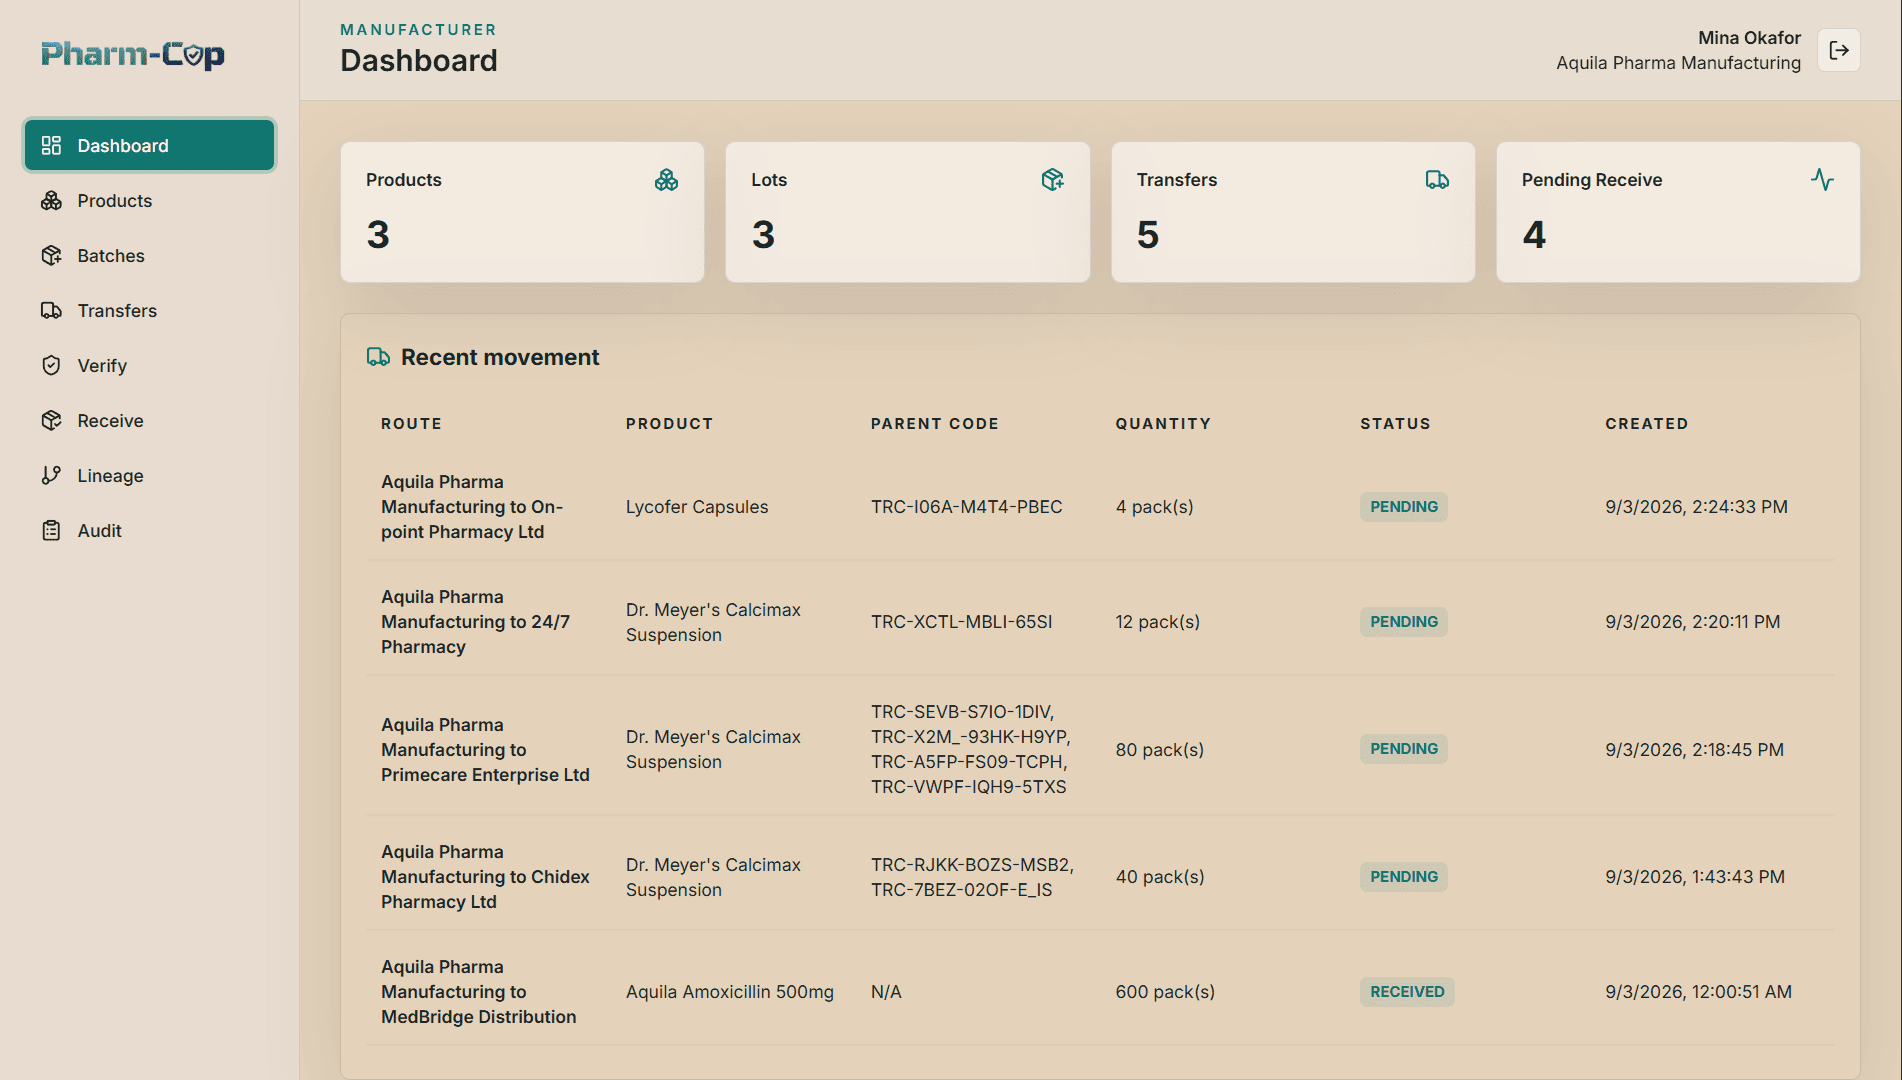The height and width of the screenshot is (1080, 1902).
Task: Click PENDING badge in the 12 pack(s) row
Action: [x=1403, y=622]
